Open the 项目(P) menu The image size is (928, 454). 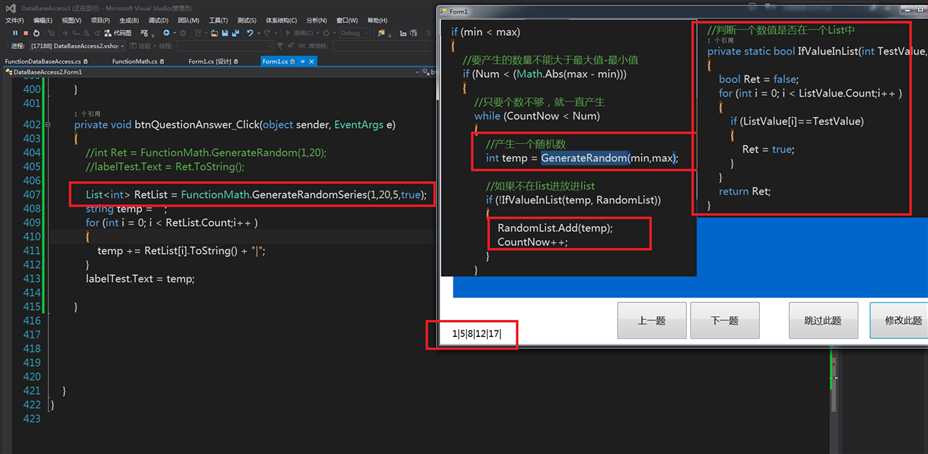100,21
